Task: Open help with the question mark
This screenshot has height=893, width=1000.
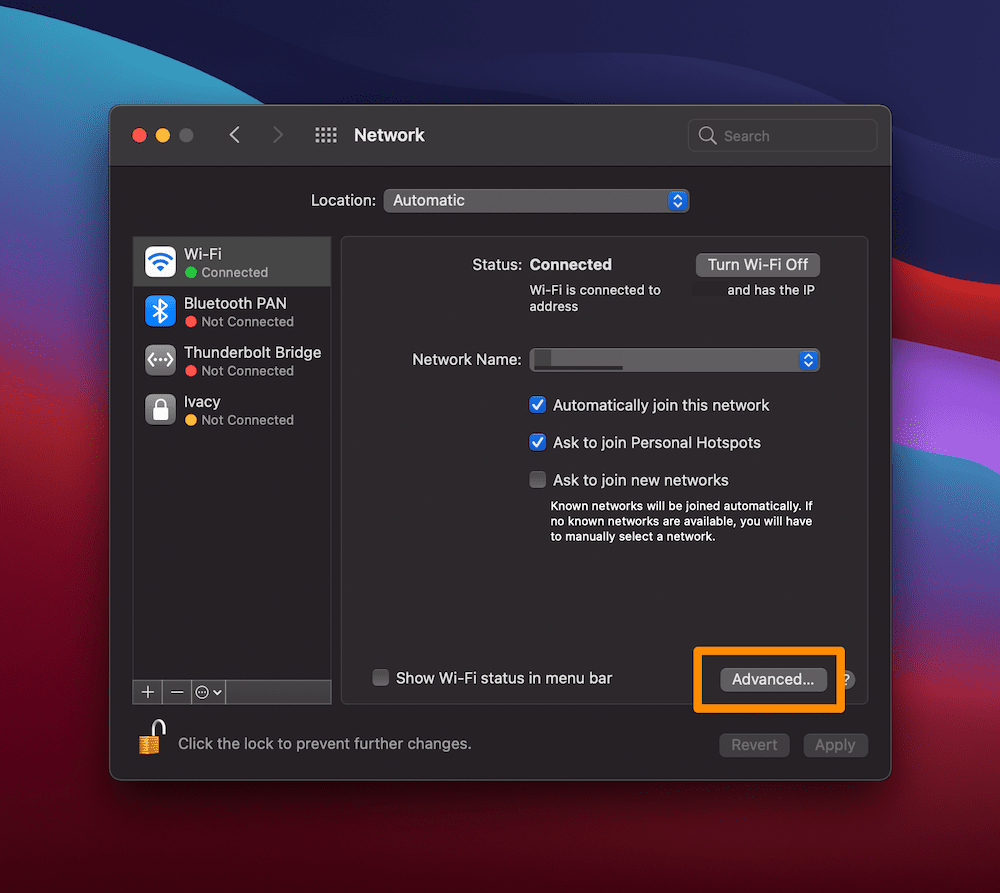Action: 846,679
